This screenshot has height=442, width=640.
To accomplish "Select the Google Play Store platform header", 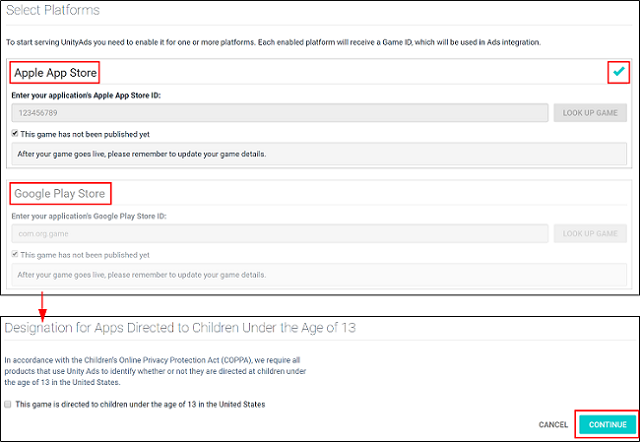I will [59, 193].
